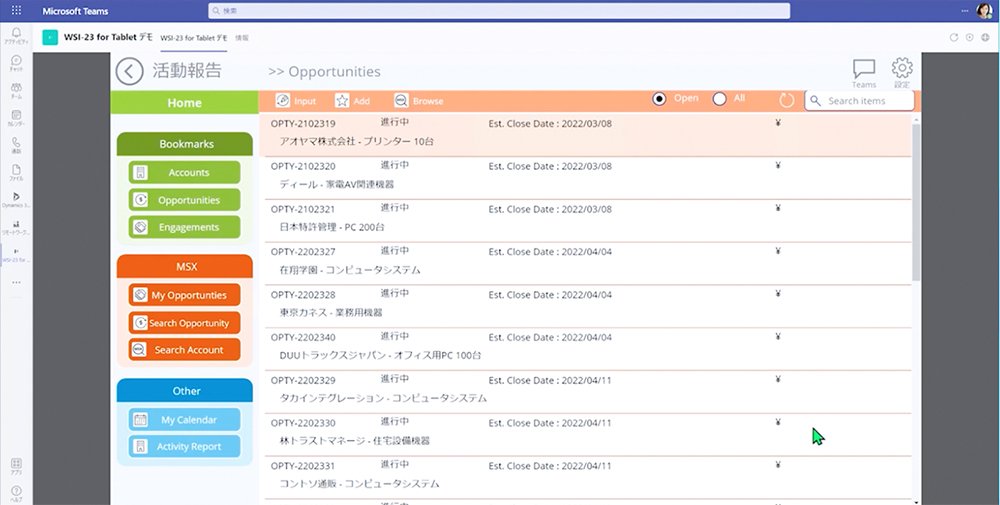Click the profile avatar in title bar
1000x505 pixels.
click(984, 11)
